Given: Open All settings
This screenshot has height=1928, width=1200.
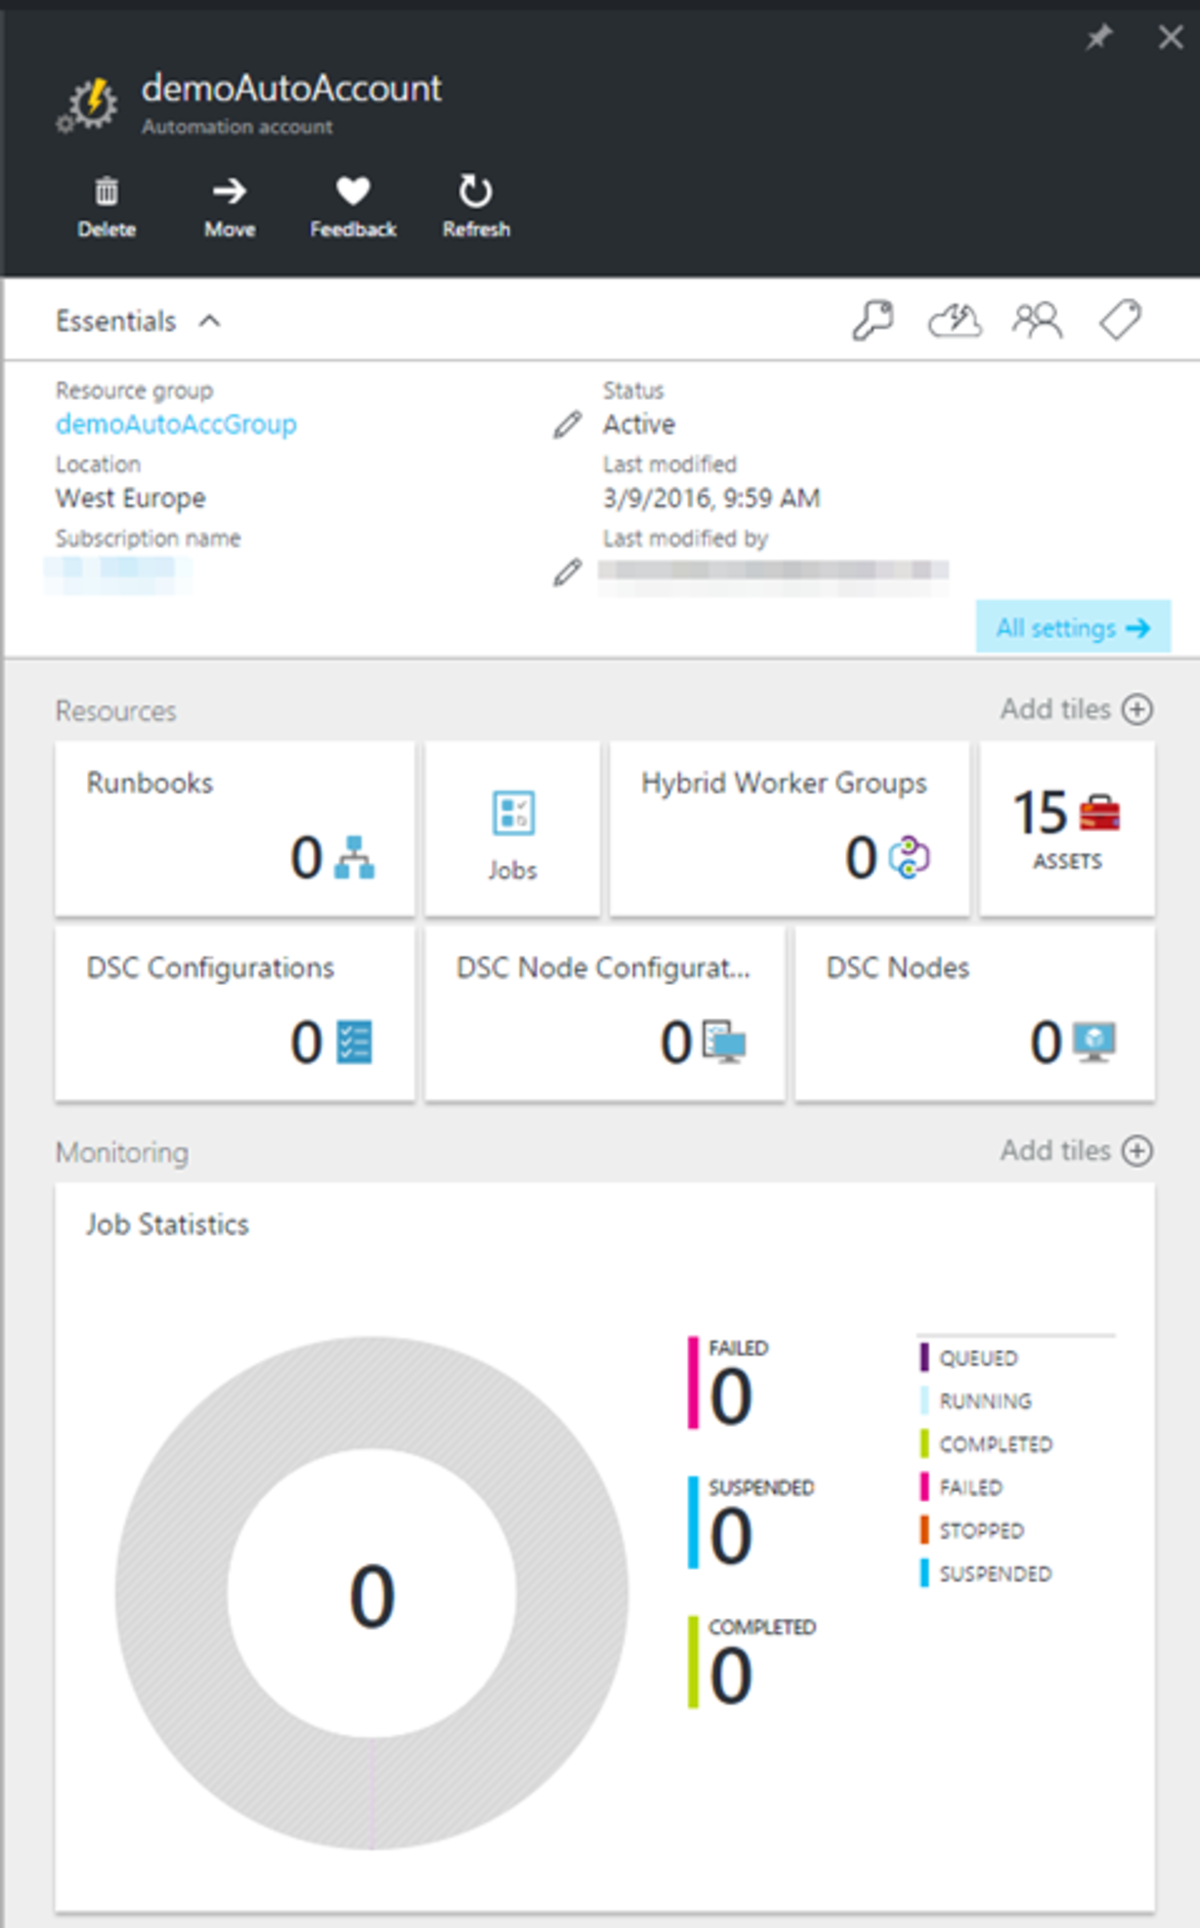Looking at the screenshot, I should 1073,627.
